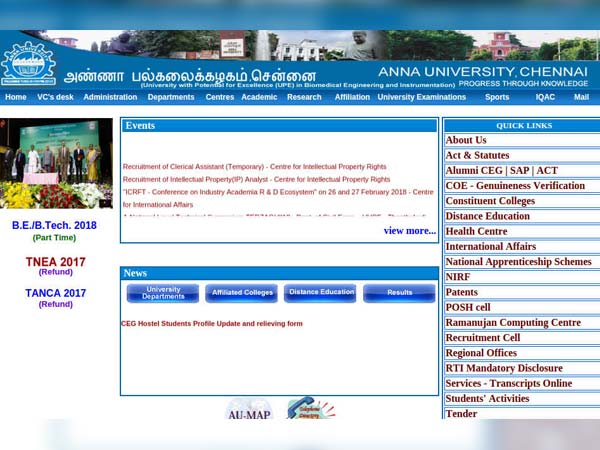Viewport: 600px width, 450px height.
Task: Click the Results news button
Action: [x=399, y=293]
